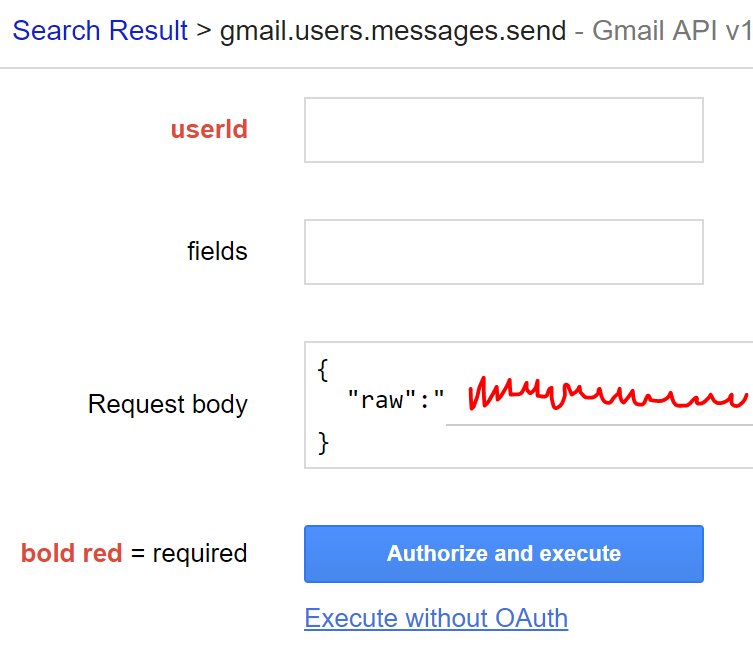This screenshot has height=663, width=753.
Task: Click the Gmail API v1 label
Action: (x=671, y=31)
